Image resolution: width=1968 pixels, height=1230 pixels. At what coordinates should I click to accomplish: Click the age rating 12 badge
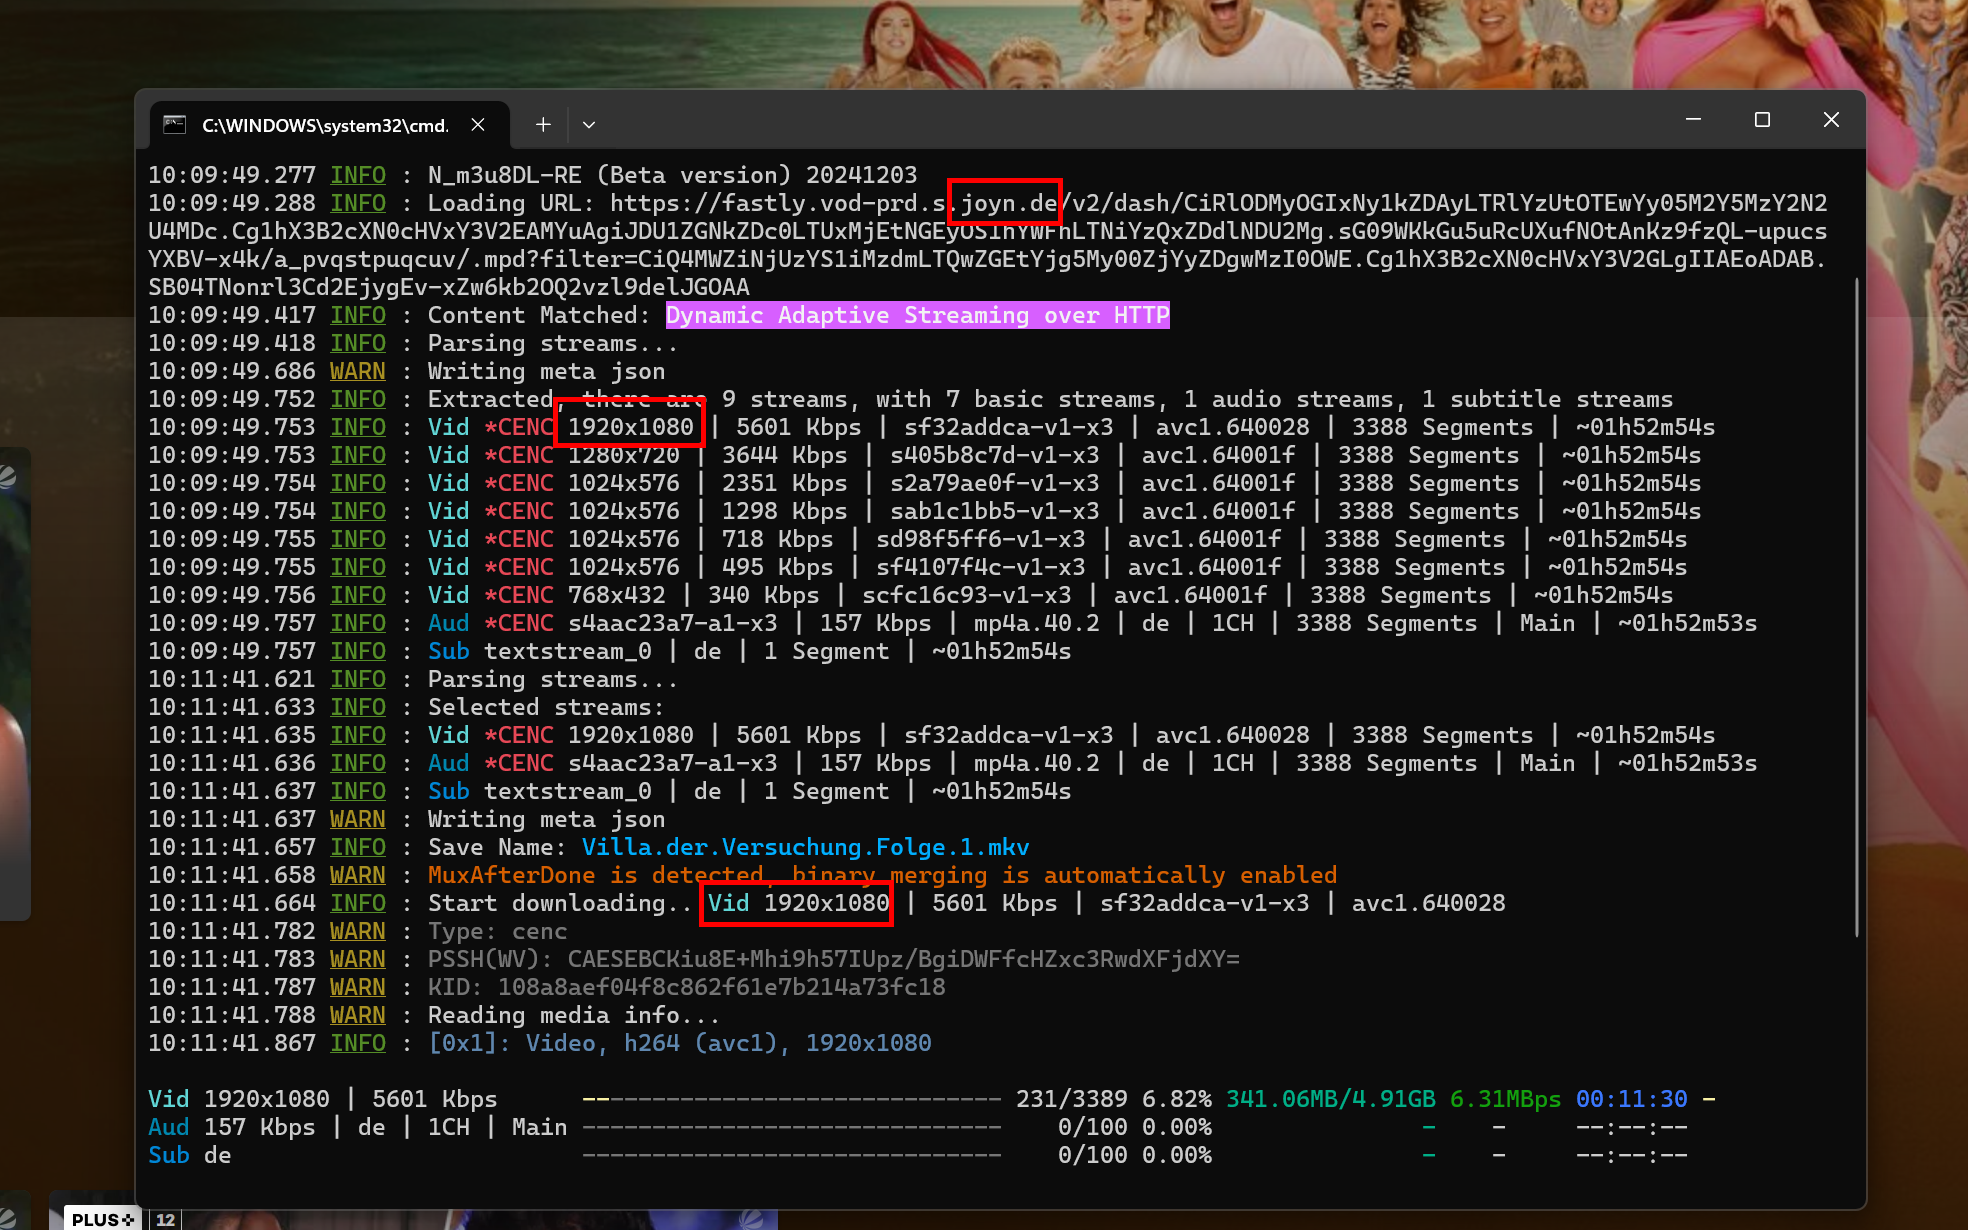[x=166, y=1219]
